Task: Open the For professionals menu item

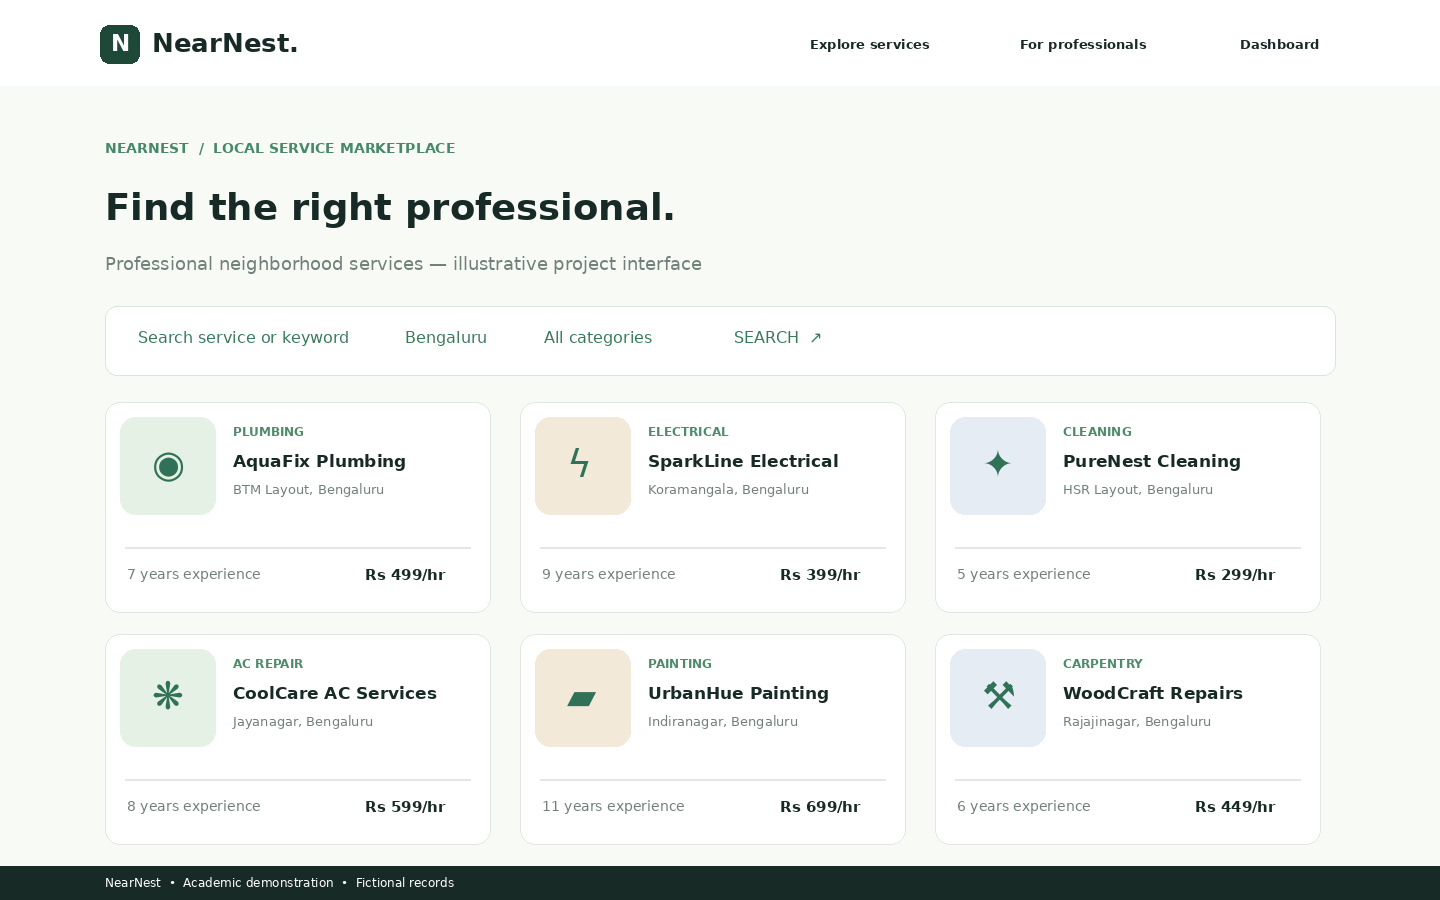Action: click(x=1083, y=44)
